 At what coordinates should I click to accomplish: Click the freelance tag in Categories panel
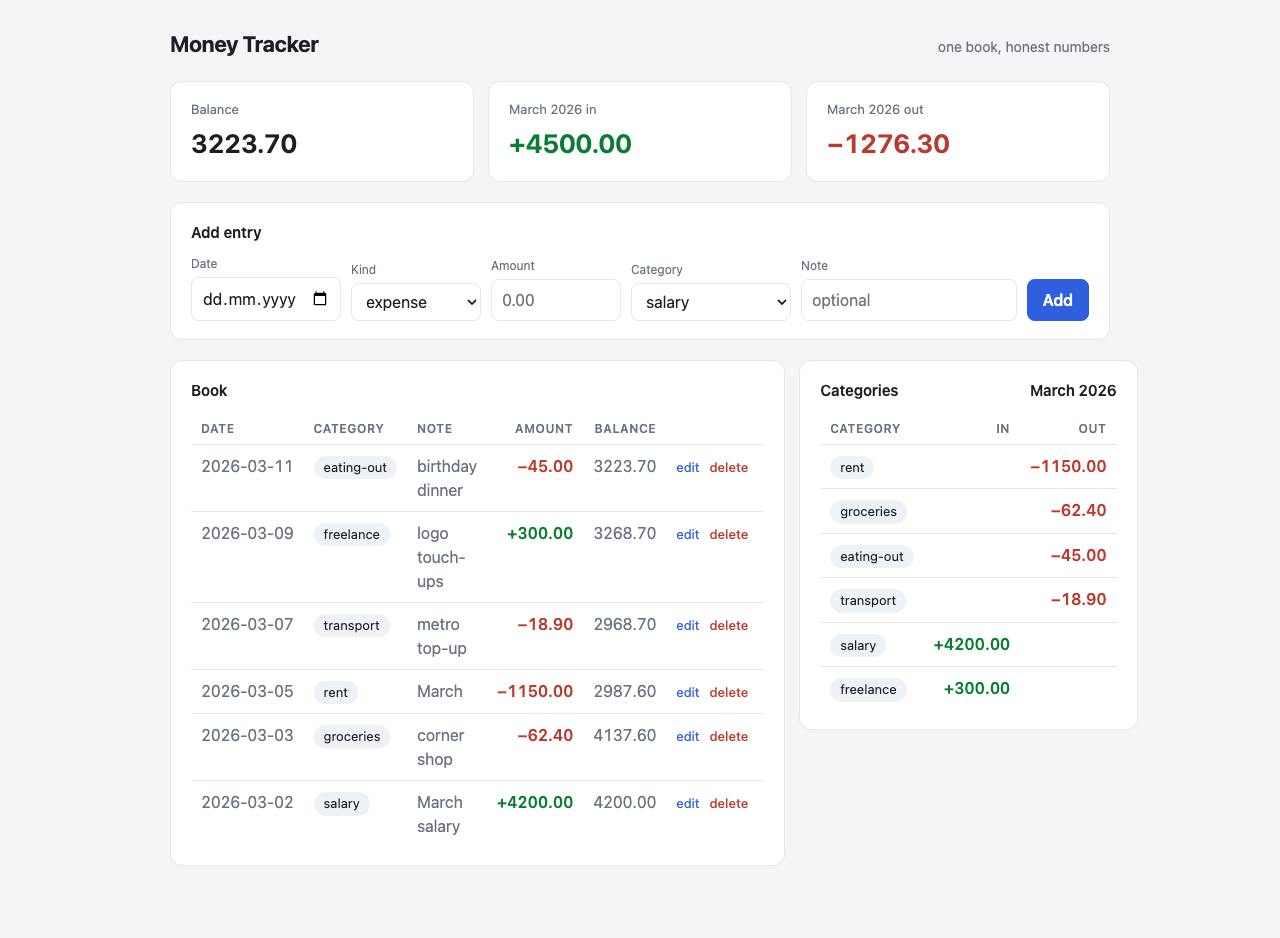(868, 689)
